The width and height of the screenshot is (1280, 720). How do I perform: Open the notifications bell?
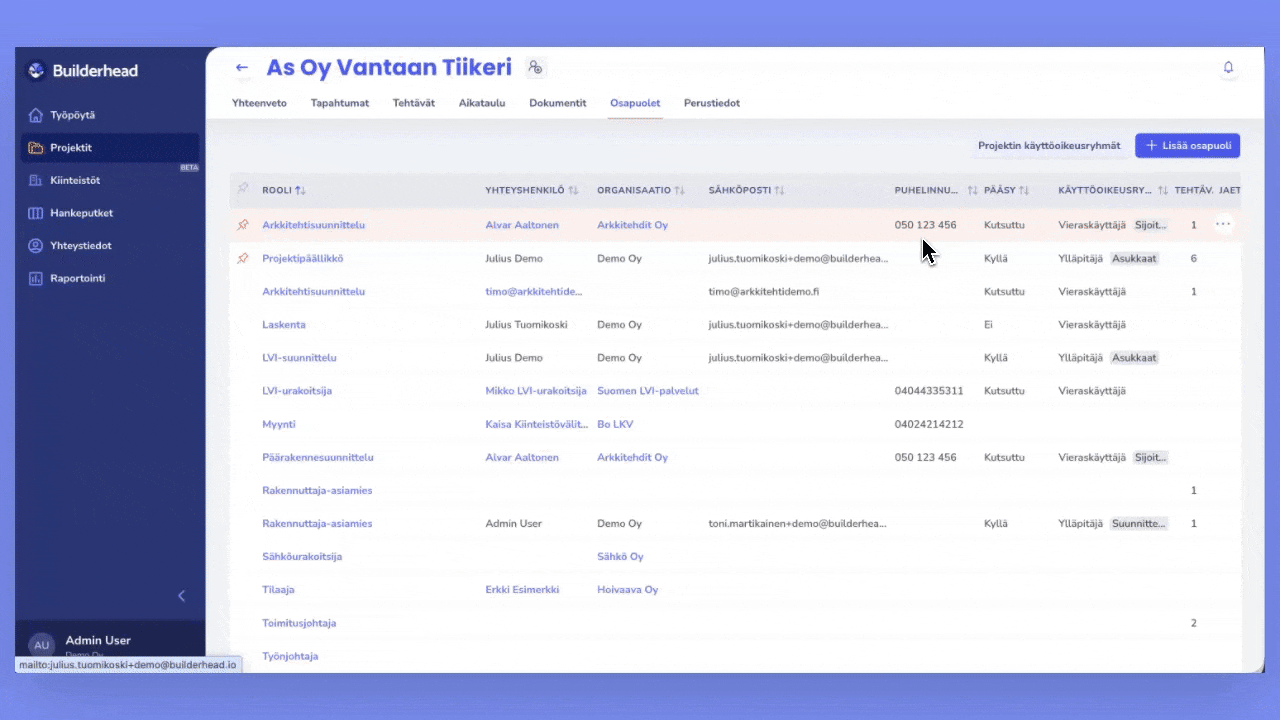coord(1228,68)
